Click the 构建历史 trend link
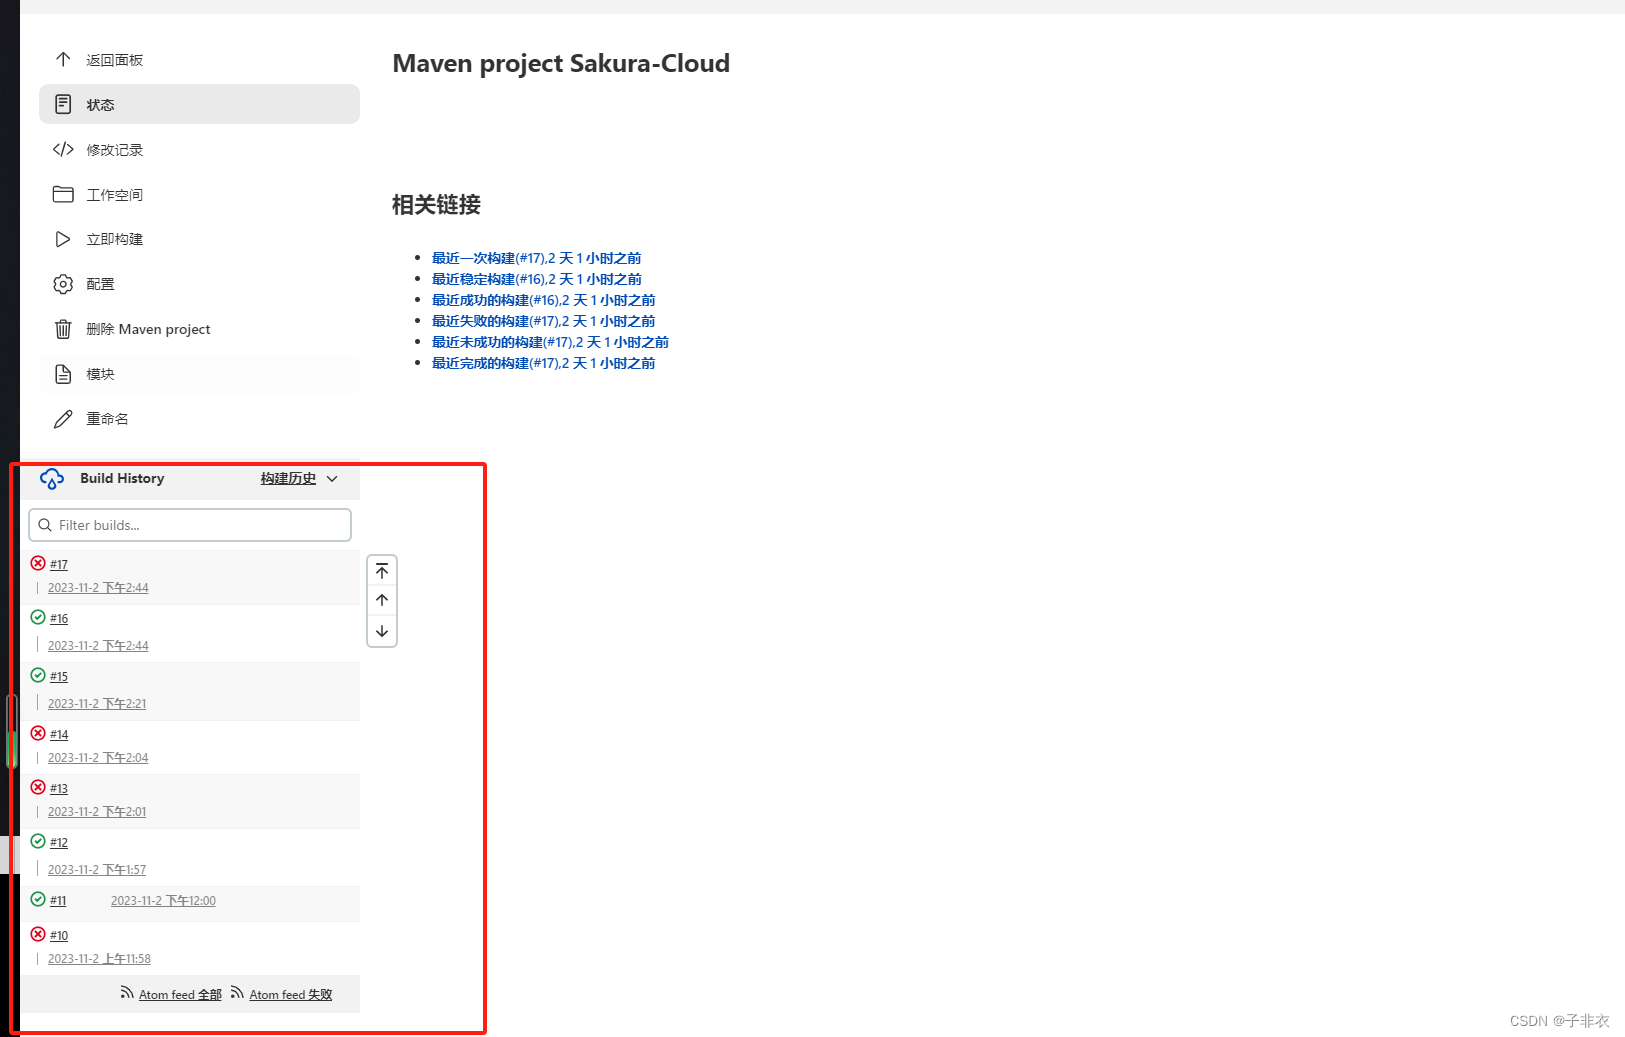 (x=288, y=479)
